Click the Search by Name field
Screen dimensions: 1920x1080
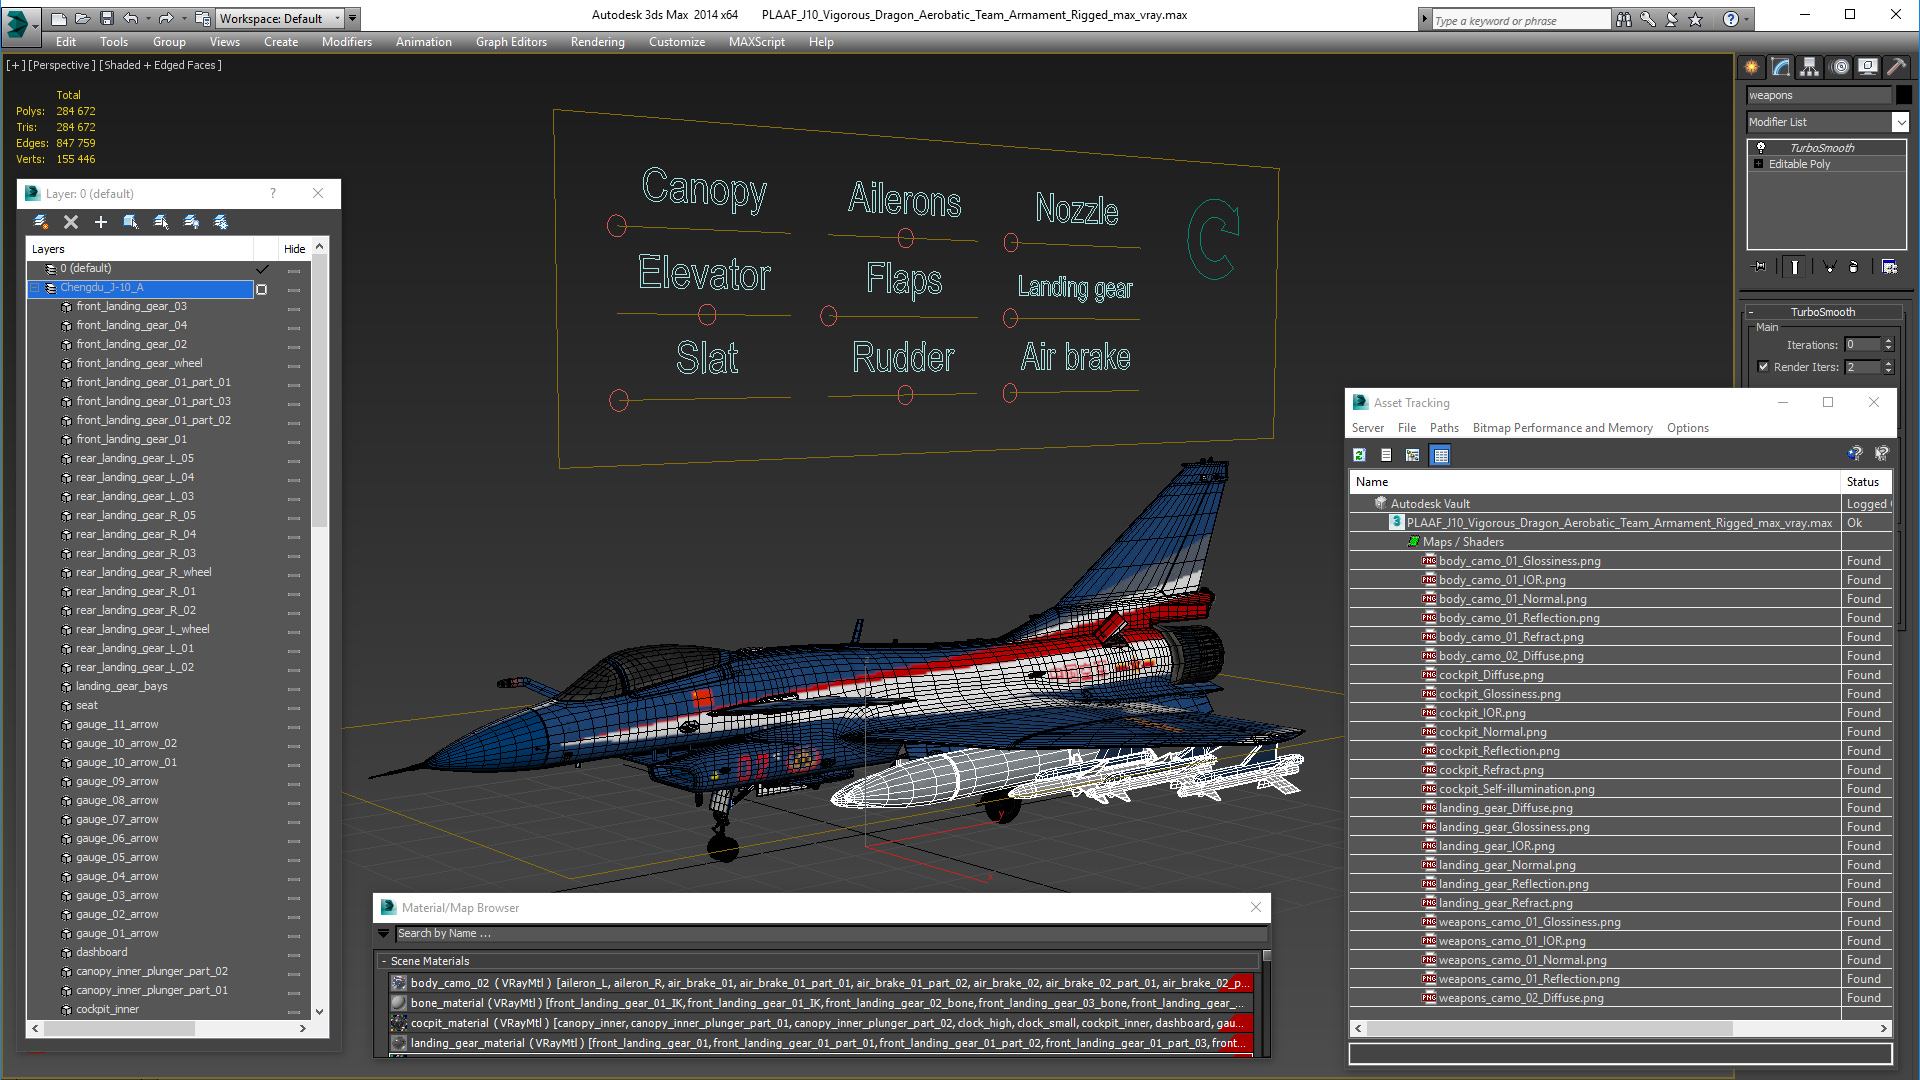830,933
